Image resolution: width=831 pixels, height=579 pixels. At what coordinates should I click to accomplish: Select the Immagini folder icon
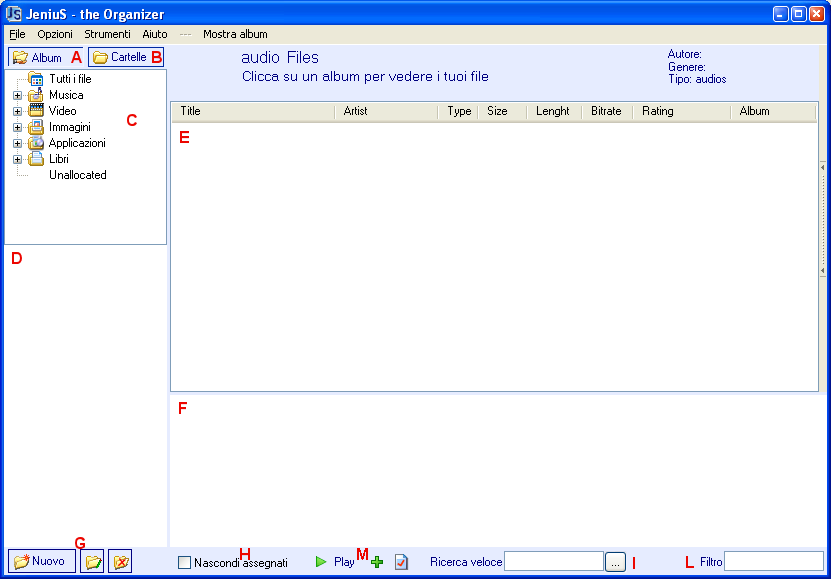[x=36, y=127]
